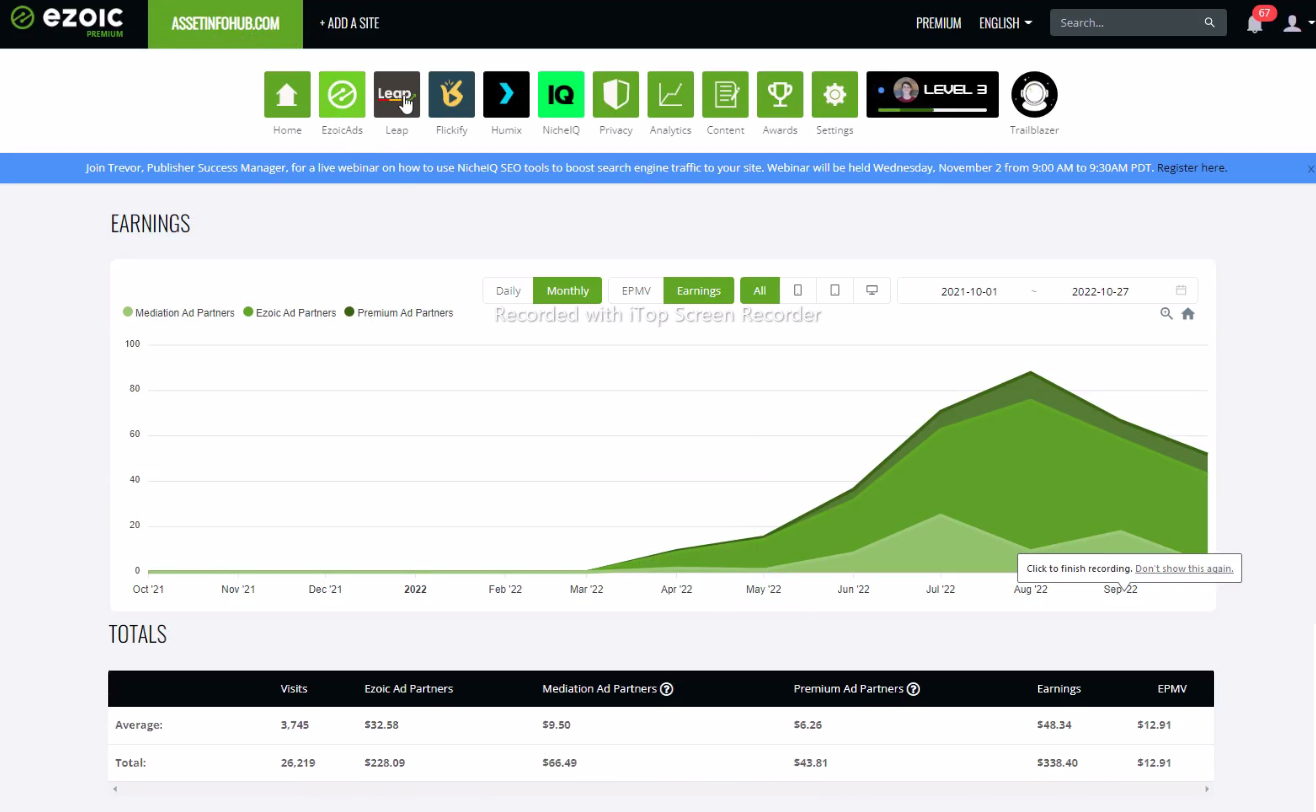Open the Analytics chart icon
The height and width of the screenshot is (812, 1316).
coord(670,94)
